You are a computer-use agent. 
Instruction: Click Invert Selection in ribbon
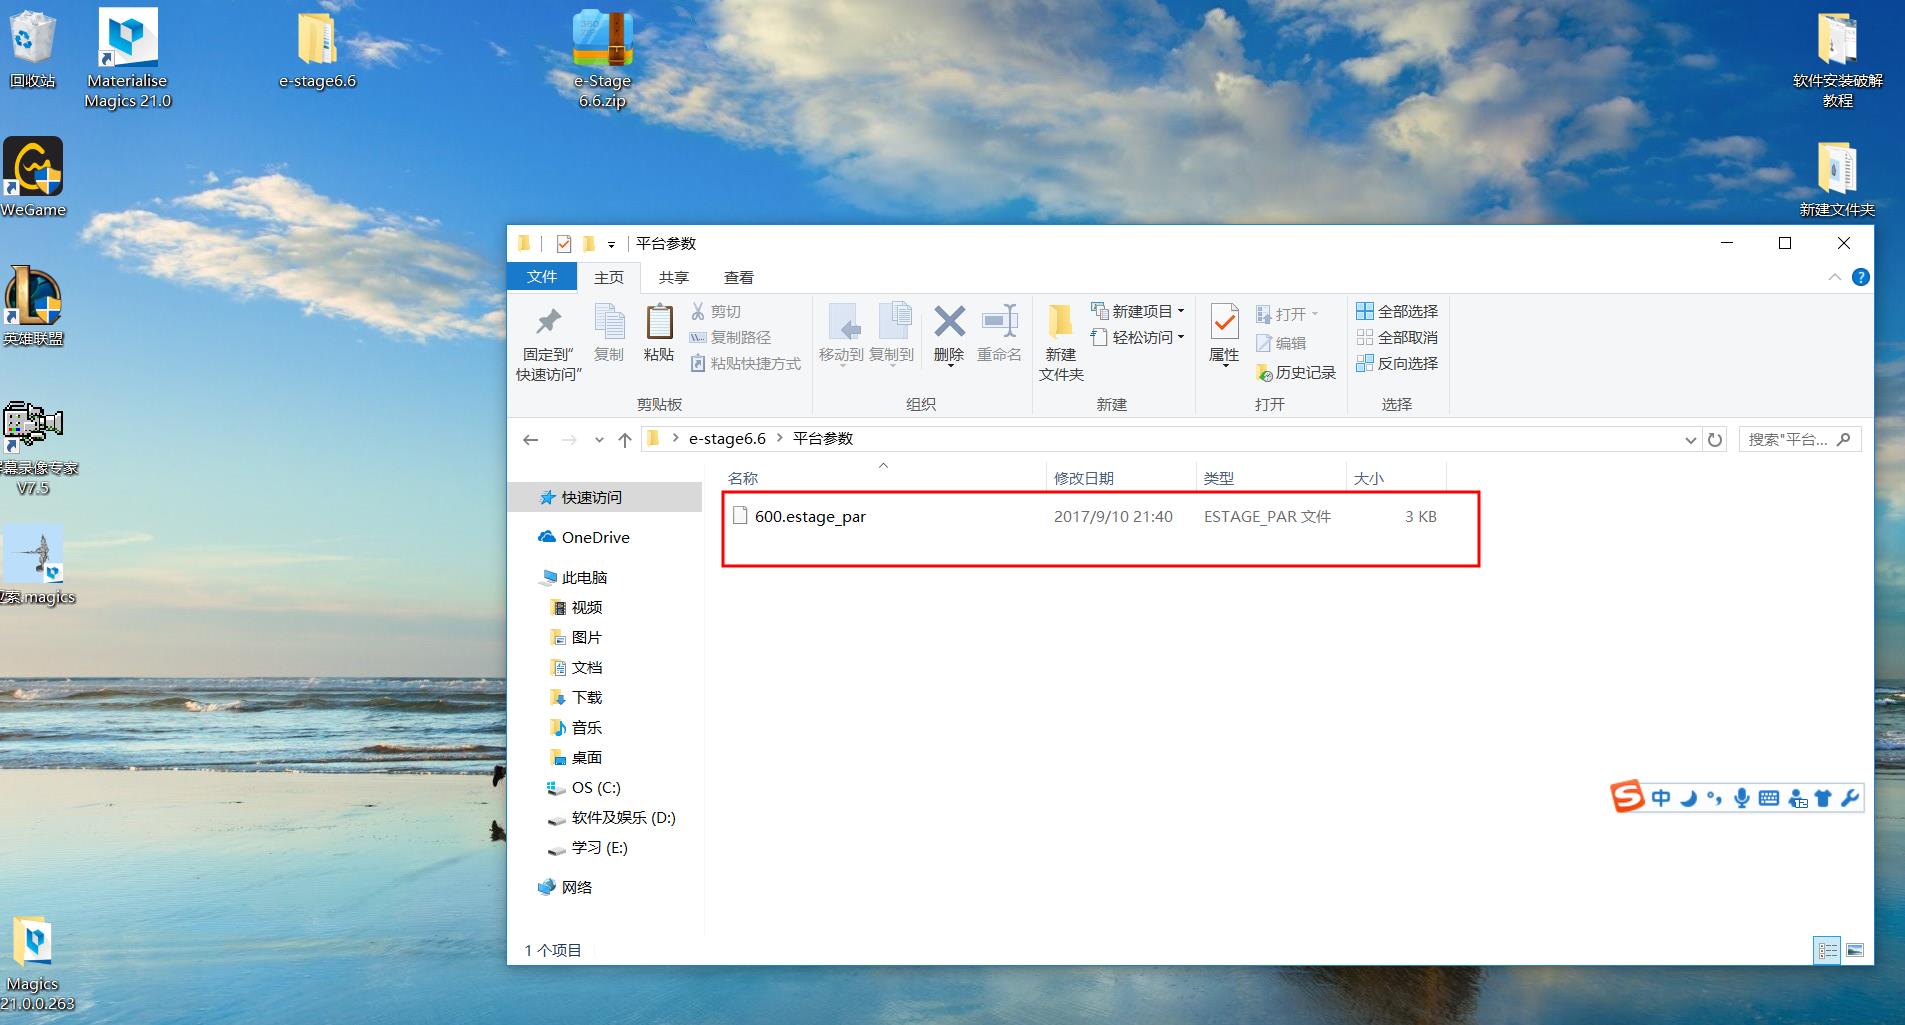[1397, 363]
